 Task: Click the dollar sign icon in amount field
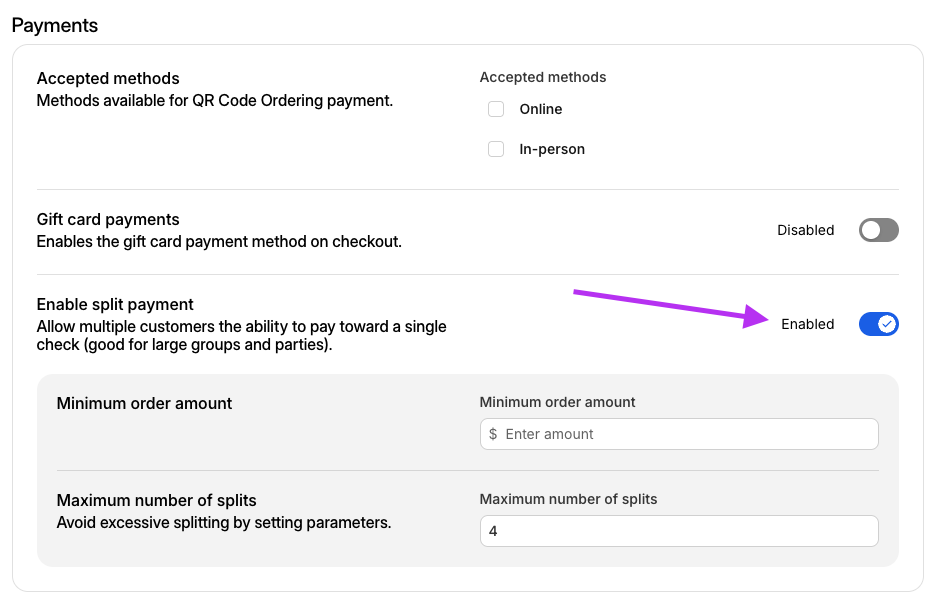coord(493,434)
